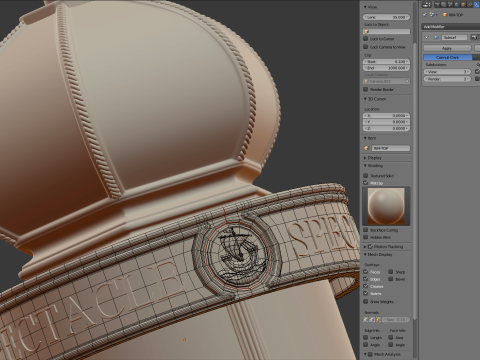Toggle Motion Tracking checkbox
This screenshot has height=360, width=480.
coord(370,247)
